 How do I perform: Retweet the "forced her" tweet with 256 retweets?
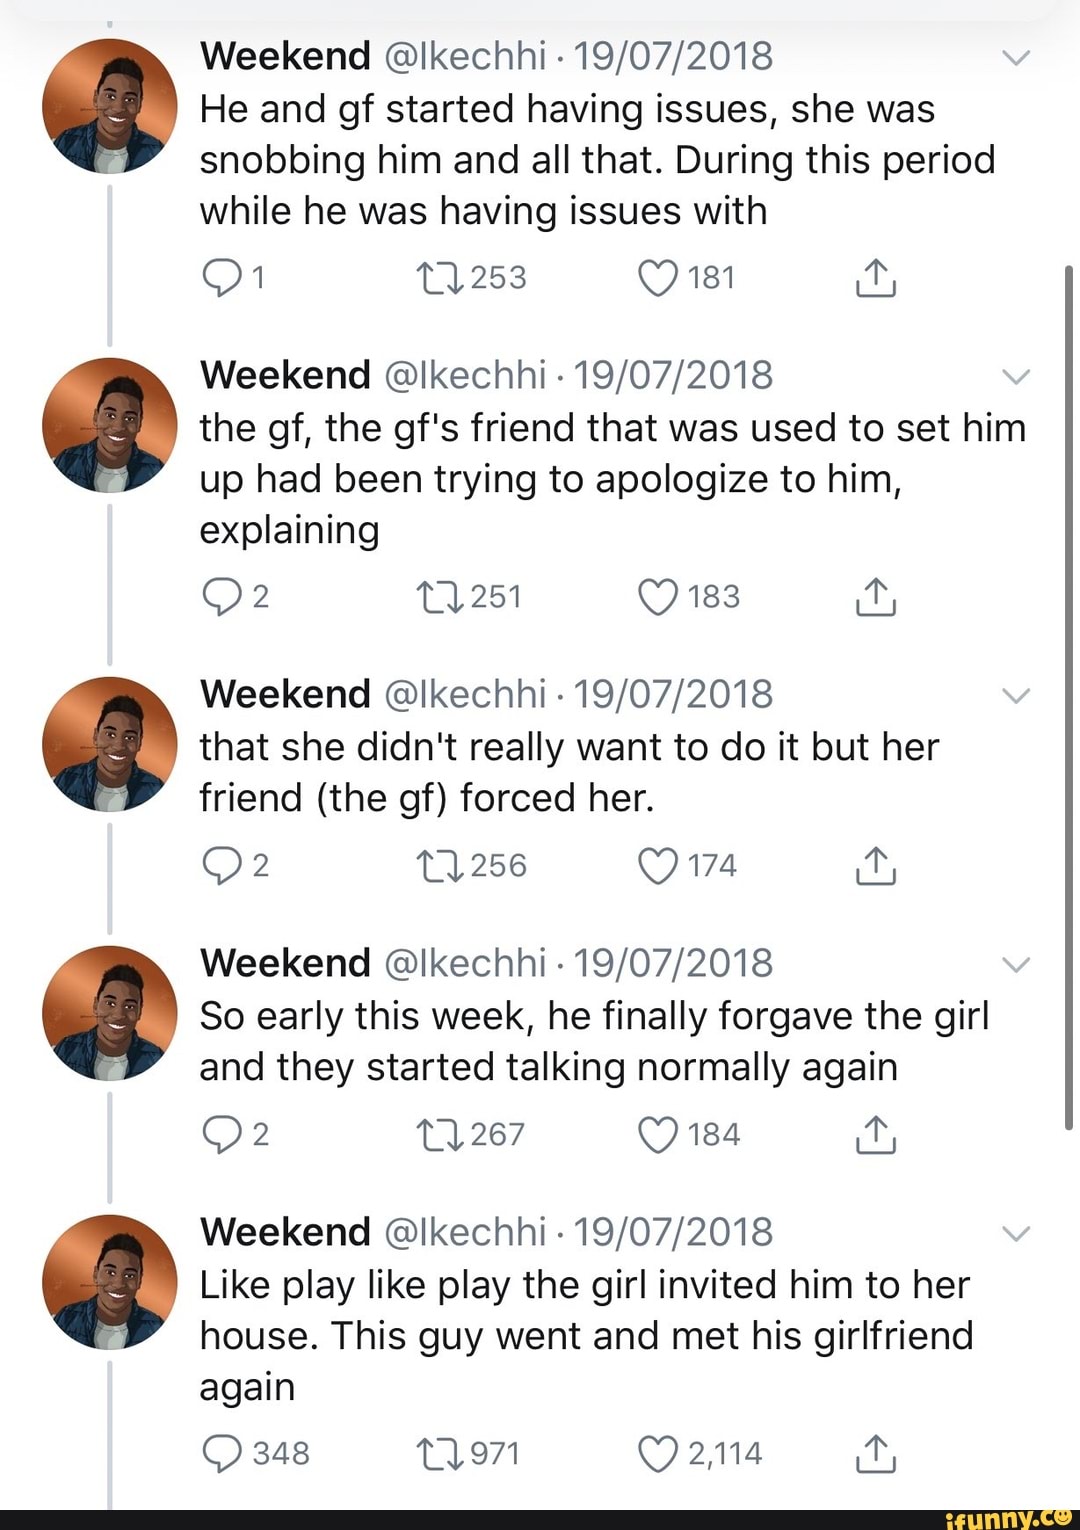point(440,866)
